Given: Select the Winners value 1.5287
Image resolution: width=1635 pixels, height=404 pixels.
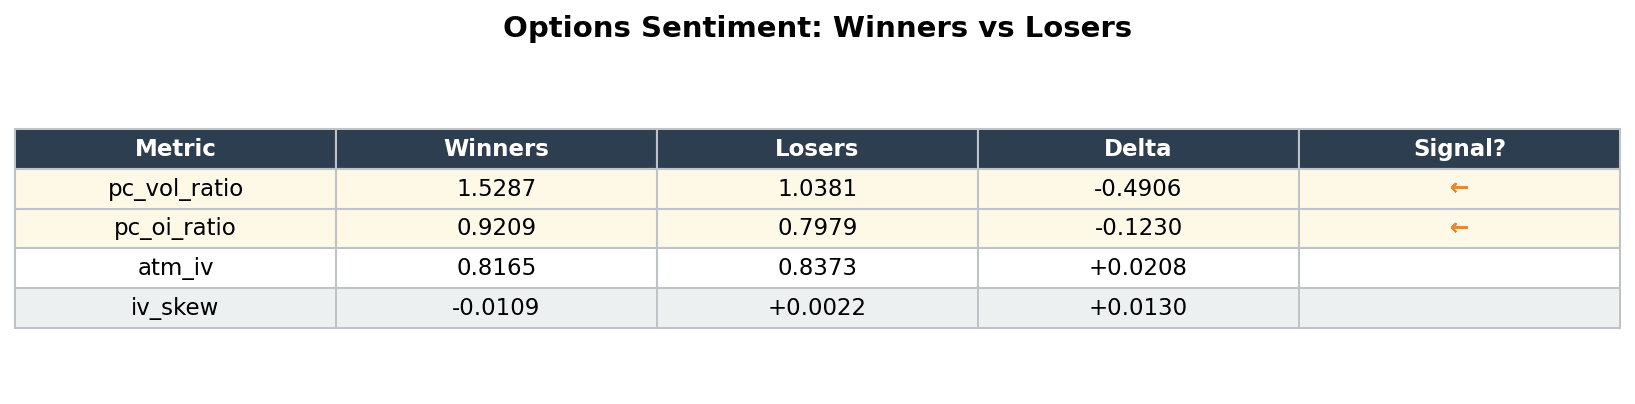Looking at the screenshot, I should pos(496,189).
